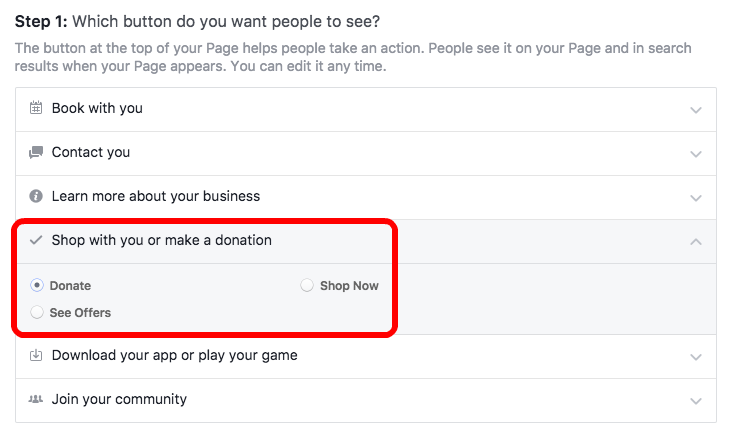Image resolution: width=734 pixels, height=436 pixels.
Task: Expand the Download your app chevron
Action: [x=696, y=357]
